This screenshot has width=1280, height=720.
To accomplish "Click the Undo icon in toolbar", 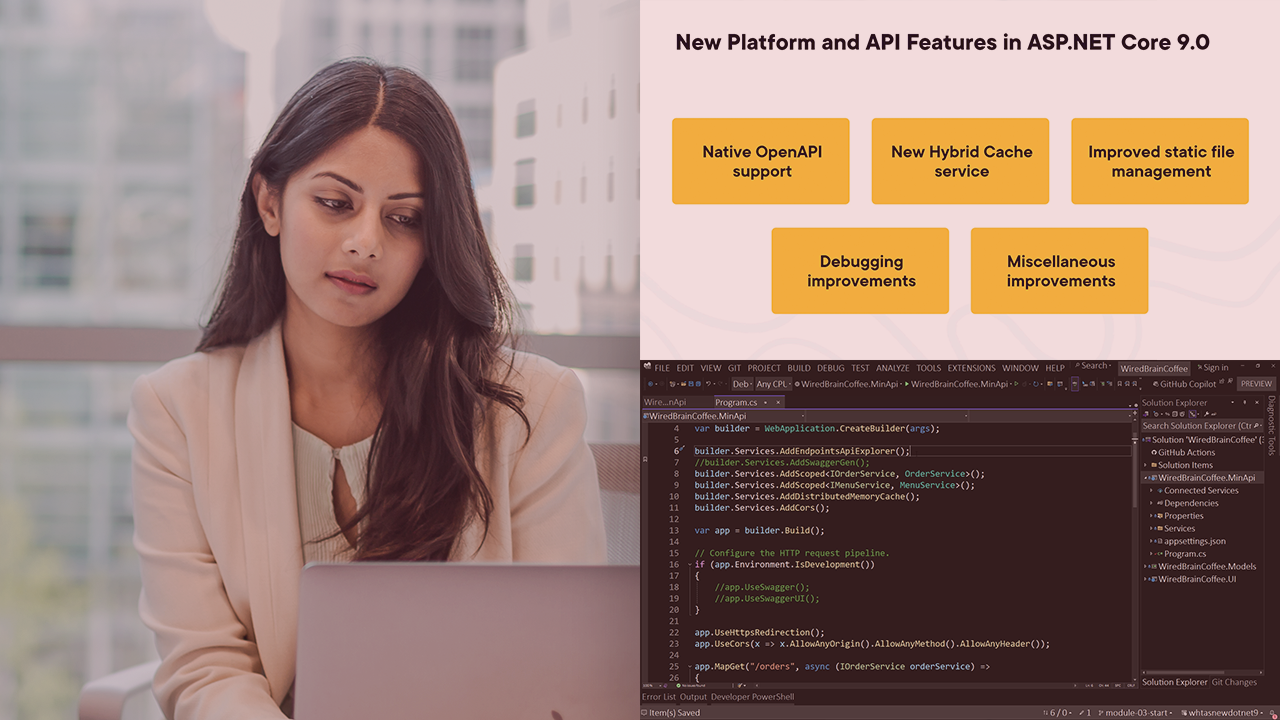I will pyautogui.click(x=709, y=384).
